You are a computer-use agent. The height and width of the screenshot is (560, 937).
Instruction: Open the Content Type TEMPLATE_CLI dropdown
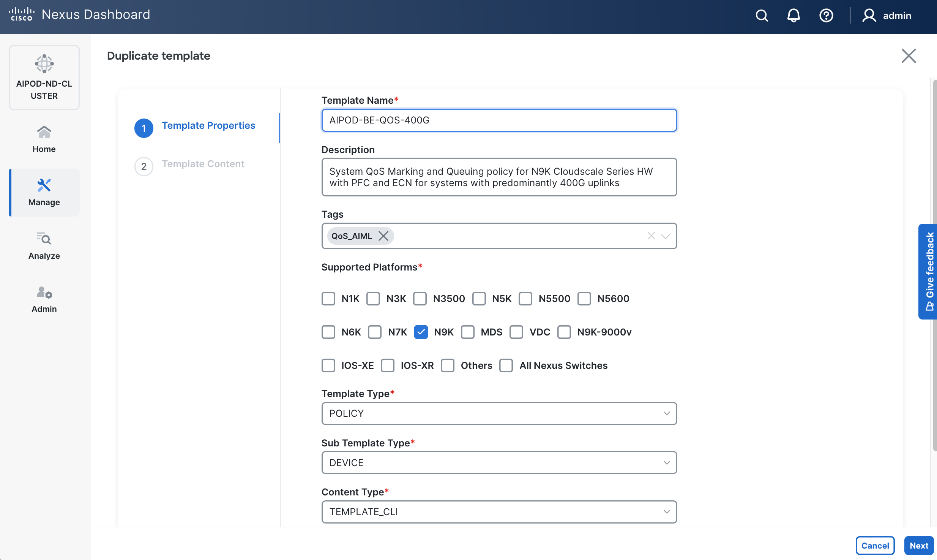pyautogui.click(x=499, y=512)
